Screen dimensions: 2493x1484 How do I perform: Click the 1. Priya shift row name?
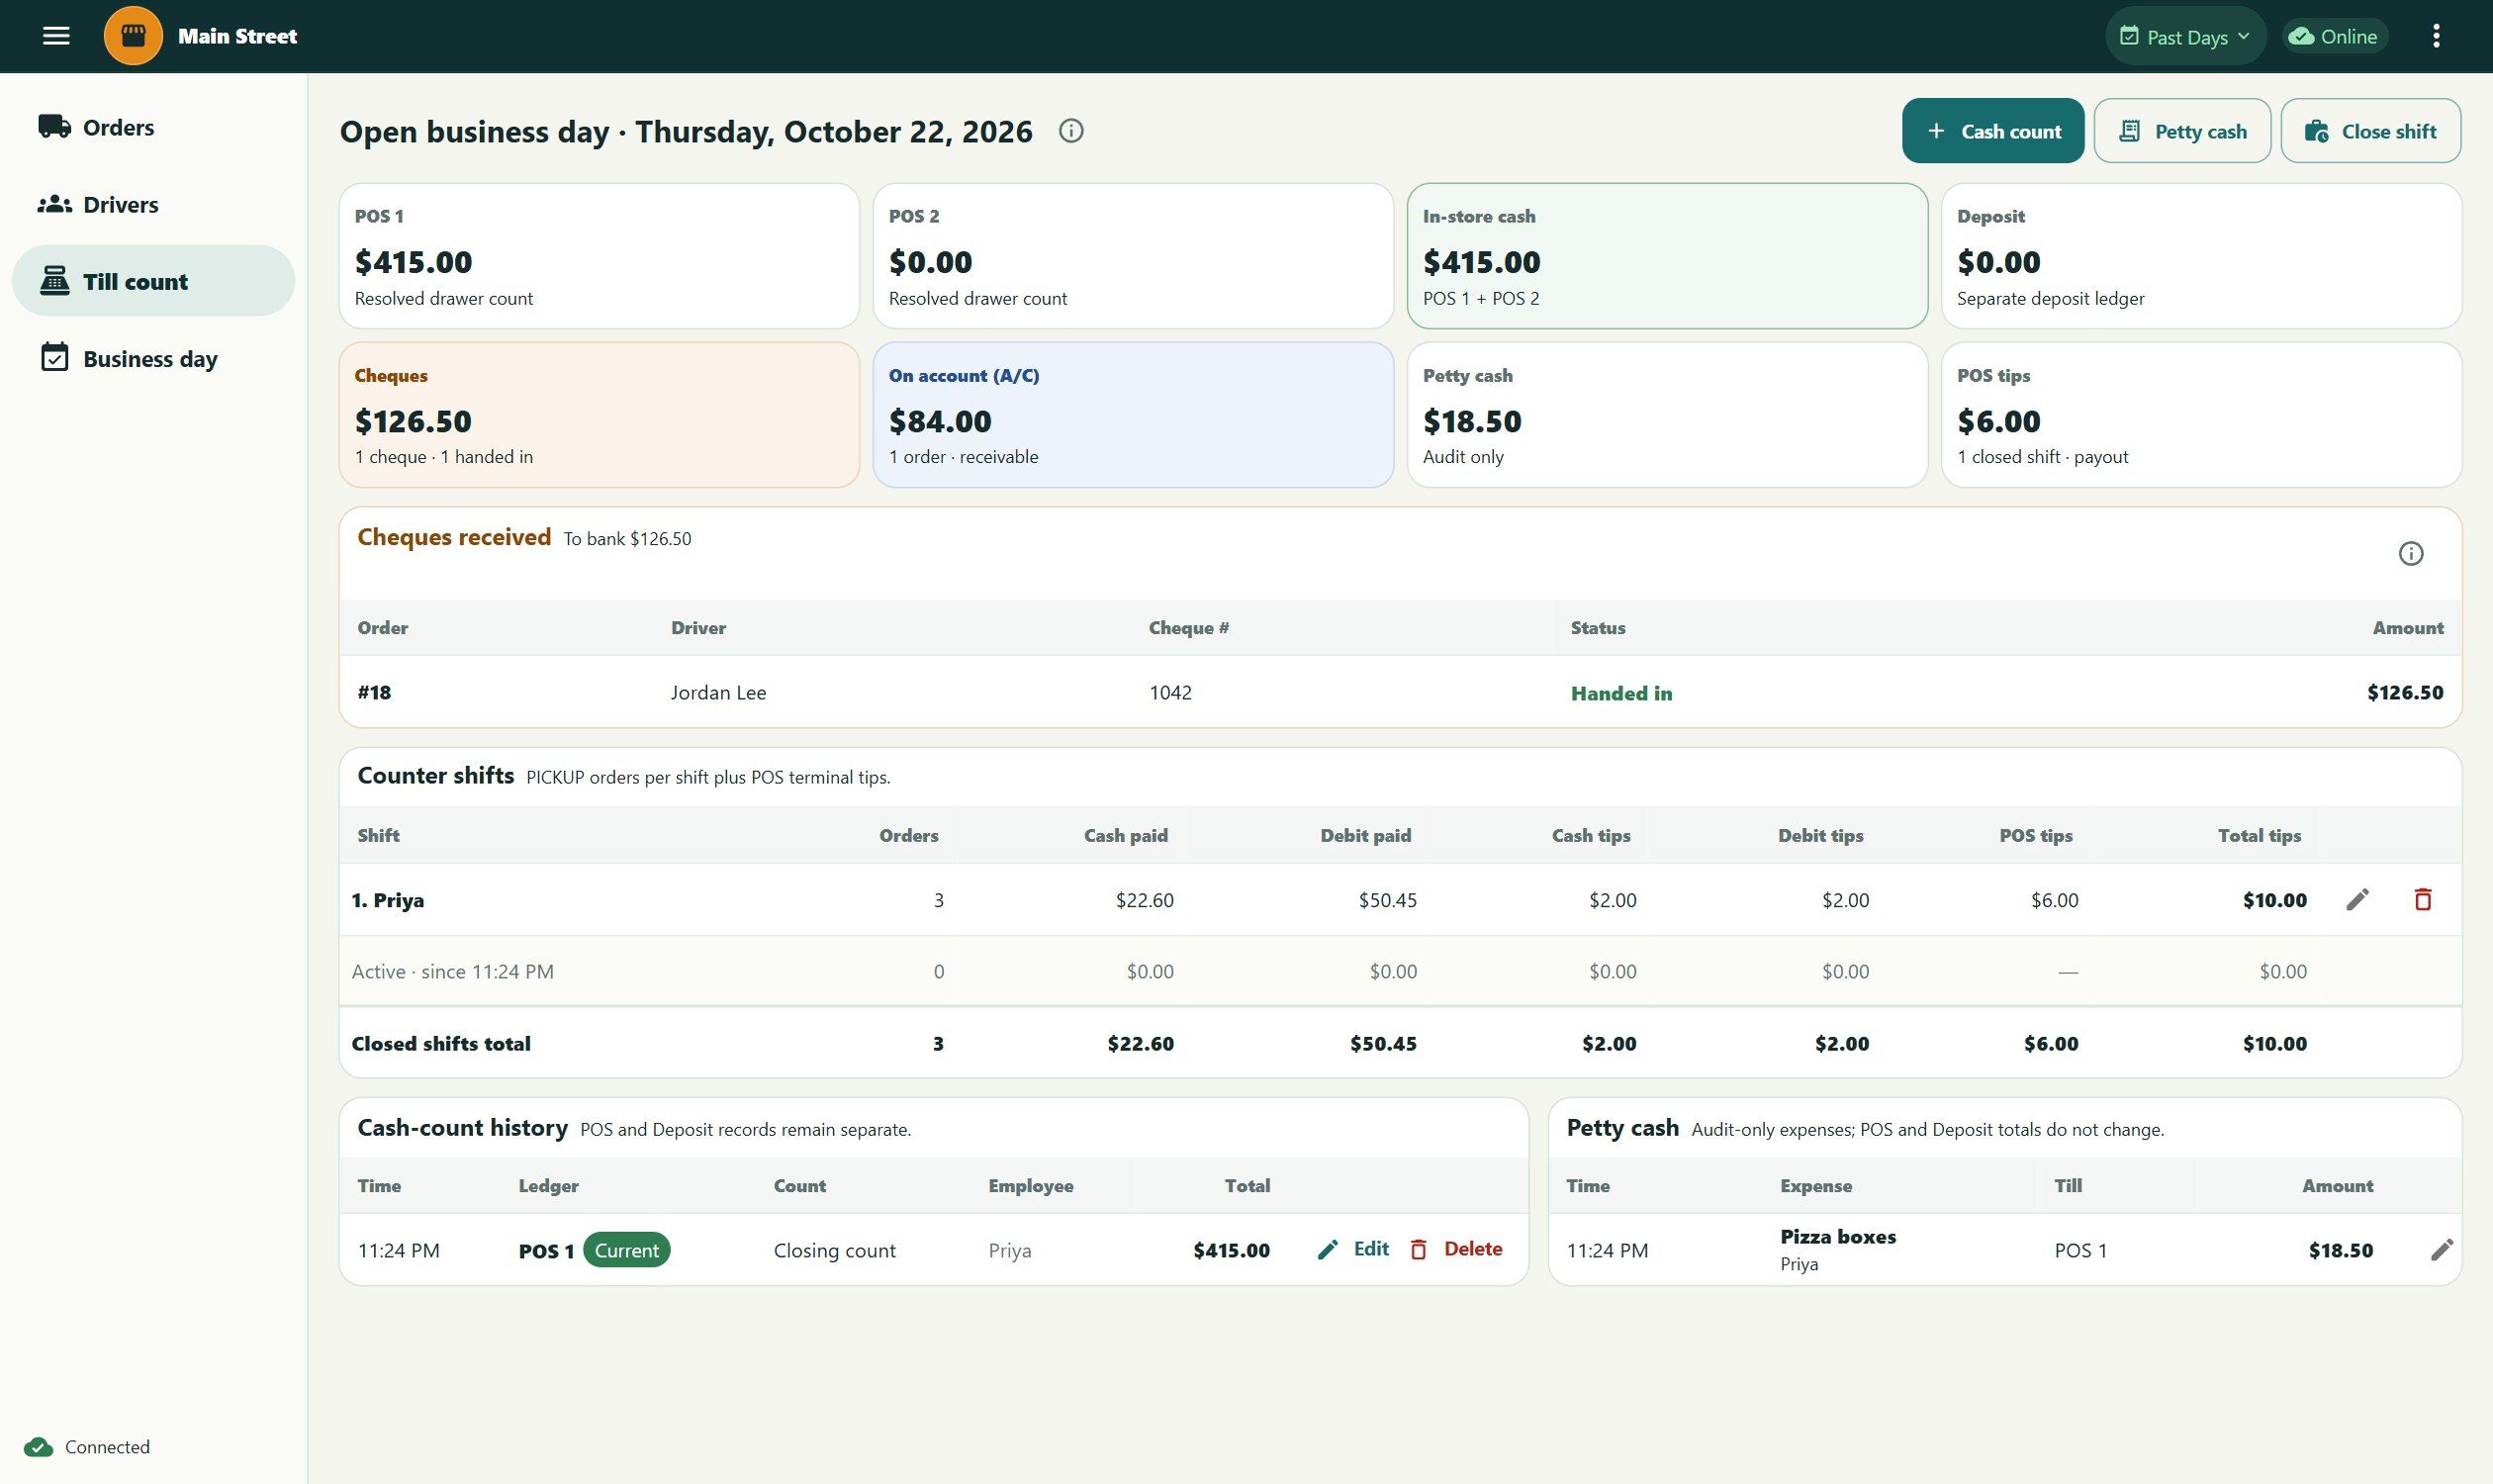388,900
